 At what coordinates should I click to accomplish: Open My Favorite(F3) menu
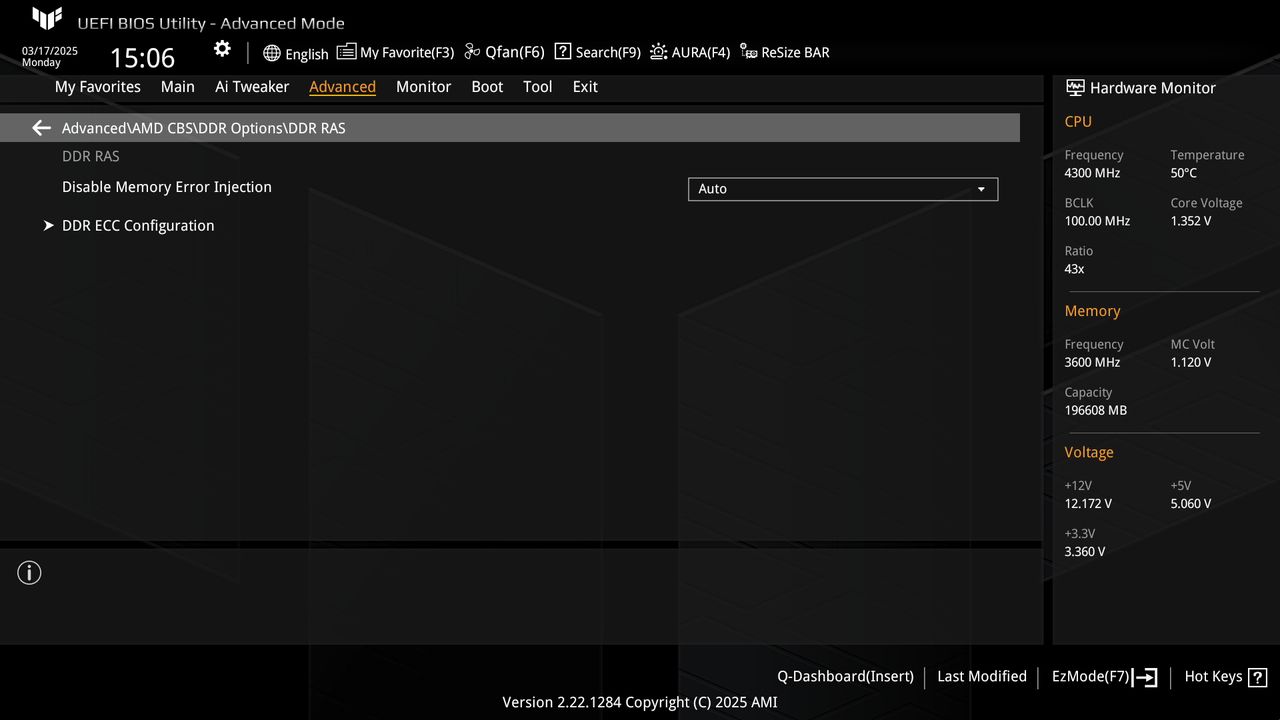click(407, 53)
